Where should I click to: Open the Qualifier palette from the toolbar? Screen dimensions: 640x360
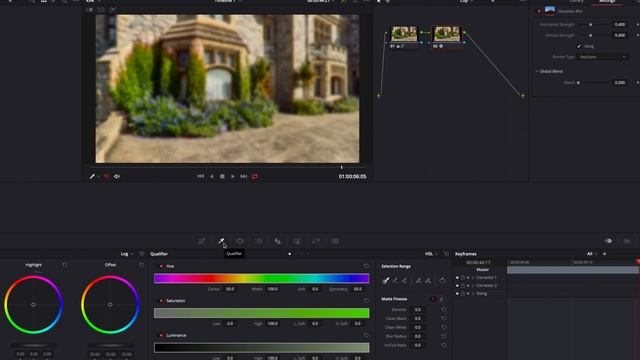221,241
